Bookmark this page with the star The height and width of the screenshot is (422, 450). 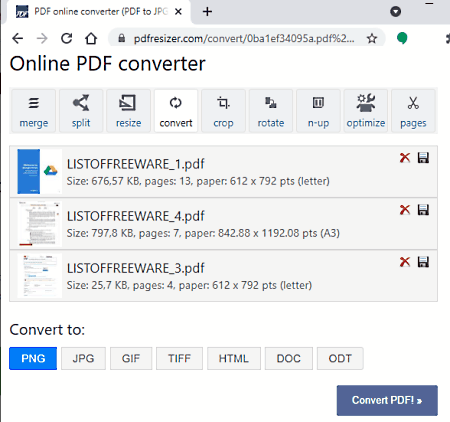(372, 39)
